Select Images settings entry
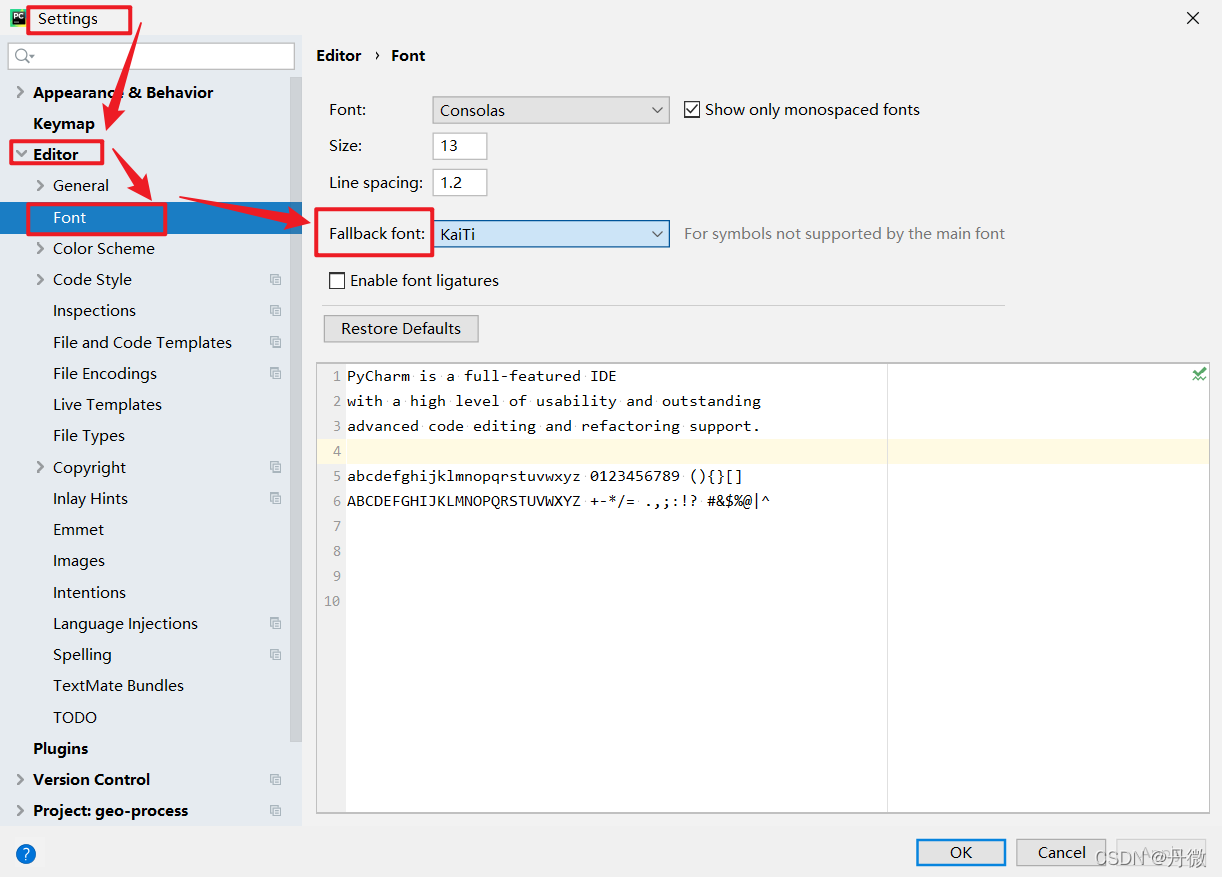1222x877 pixels. 79,561
